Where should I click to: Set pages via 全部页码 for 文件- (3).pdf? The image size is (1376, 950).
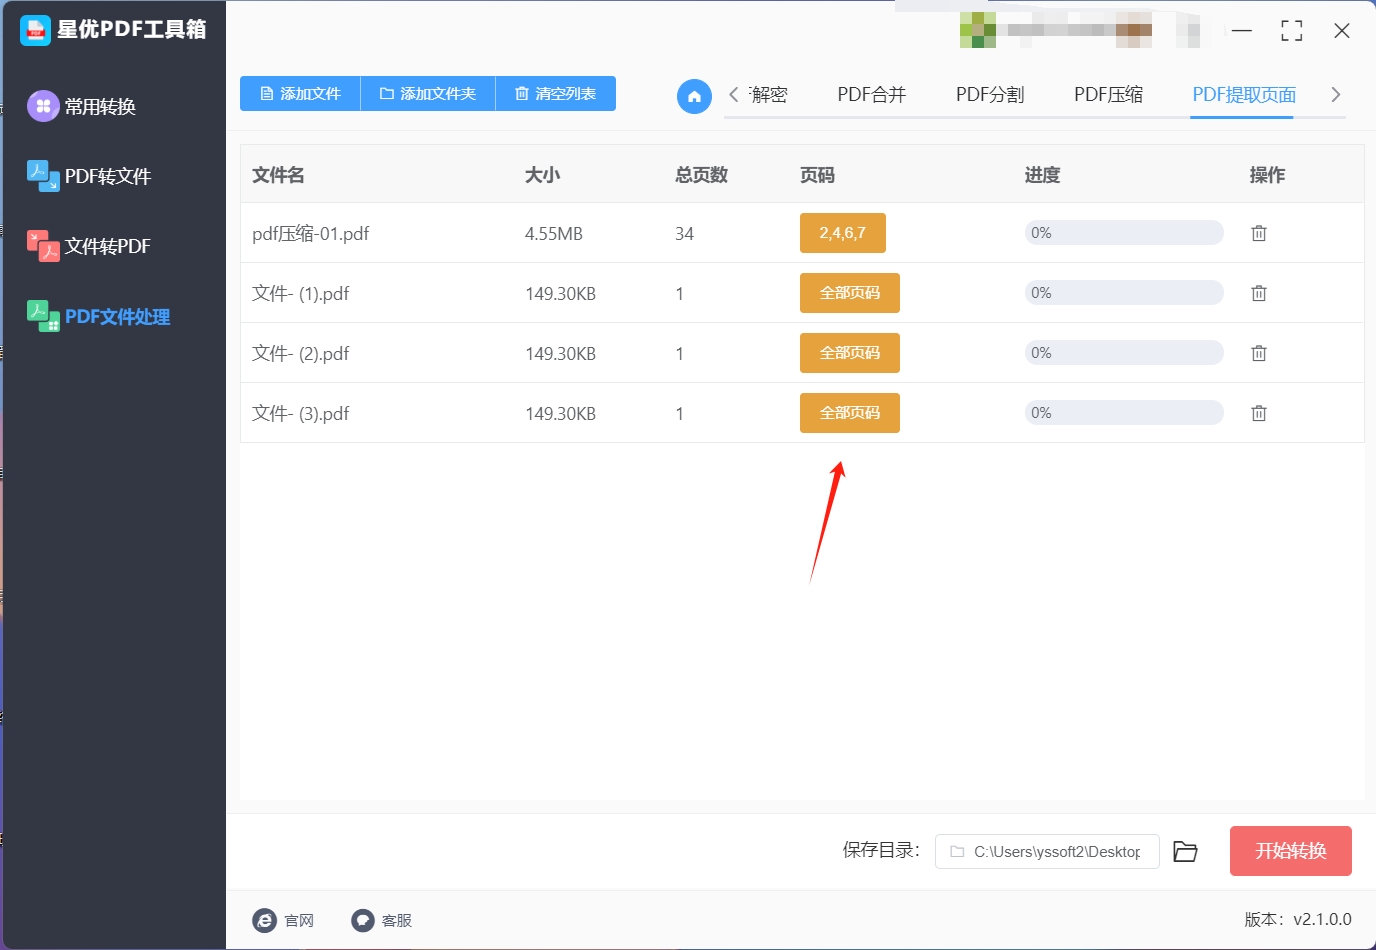click(x=850, y=413)
